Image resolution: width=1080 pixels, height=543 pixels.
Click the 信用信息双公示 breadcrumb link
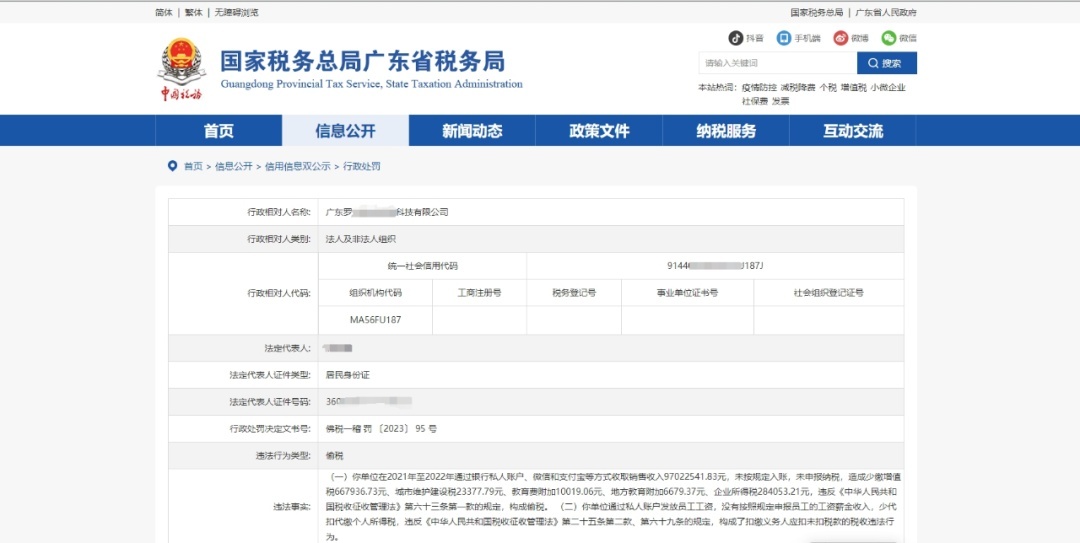(298, 166)
